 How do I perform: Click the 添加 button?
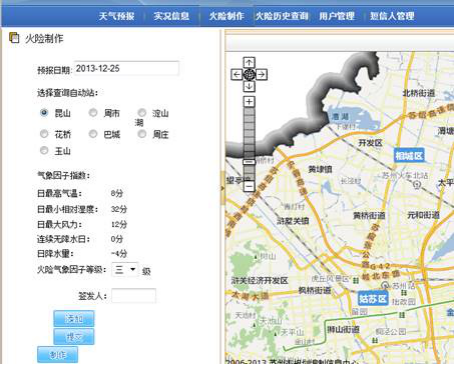(74, 319)
